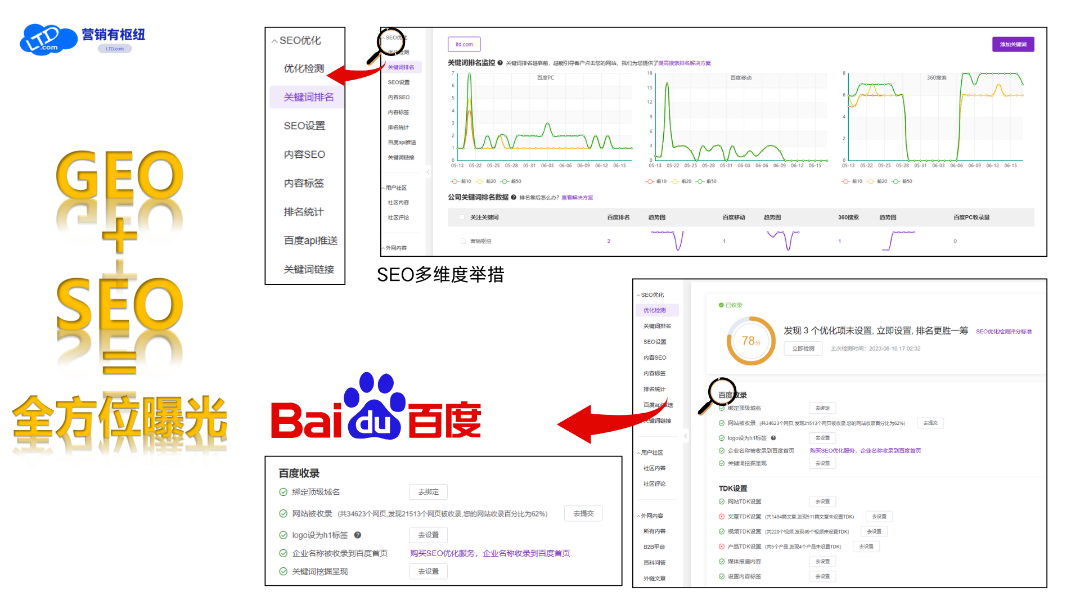1080x607 pixels.
Task: Toggle 前10 legend under 360搜索 chart
Action: click(852, 181)
